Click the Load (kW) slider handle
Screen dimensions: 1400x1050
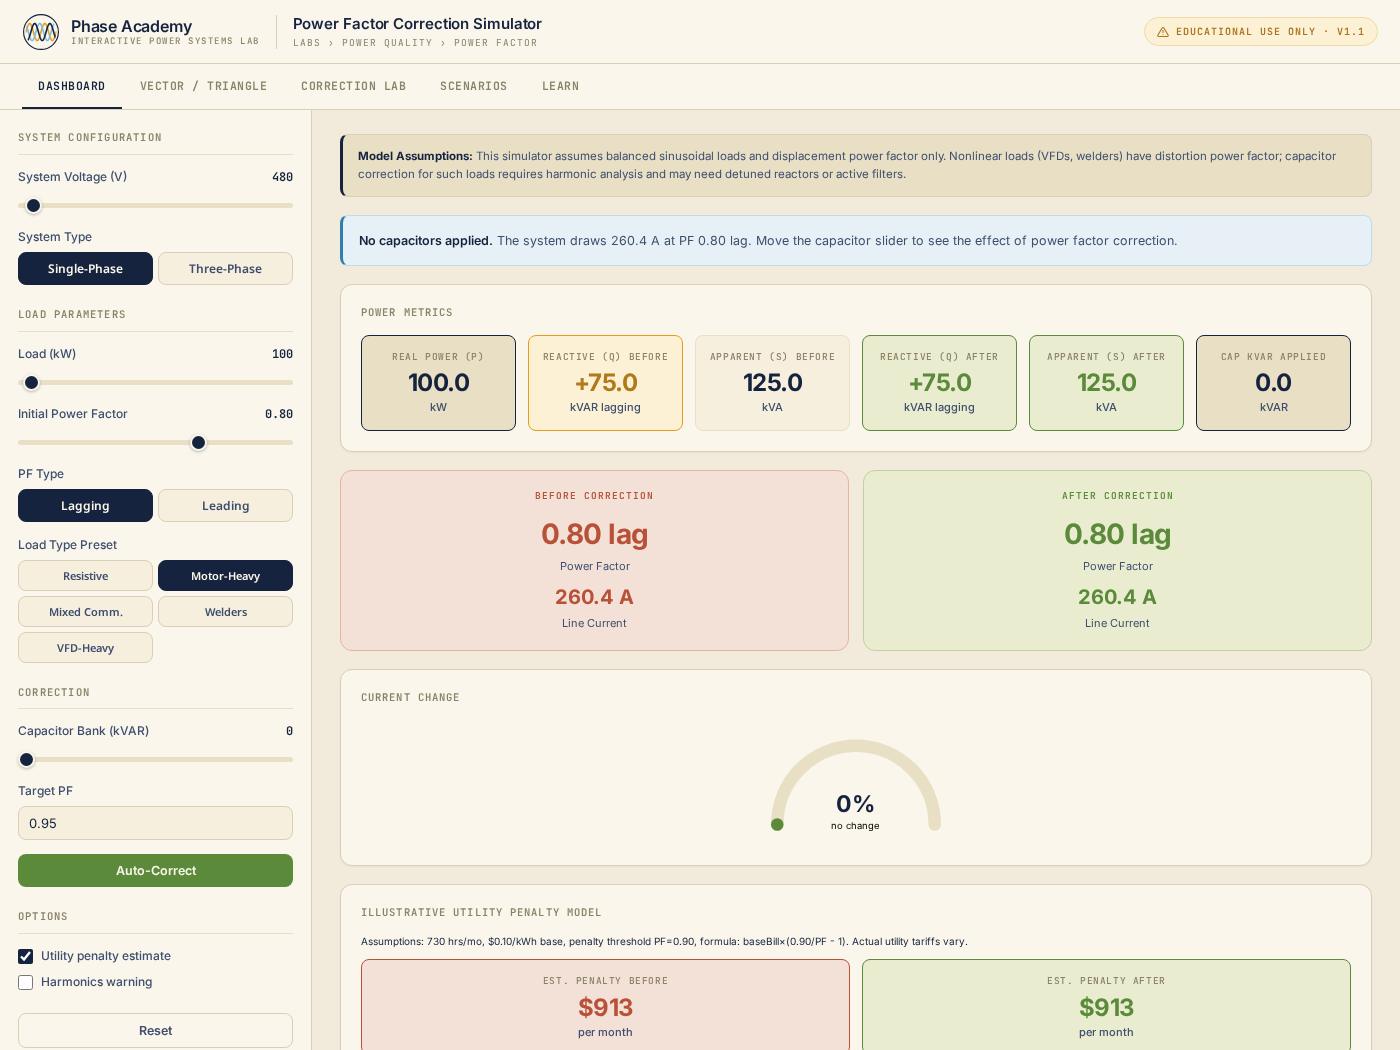(31, 383)
